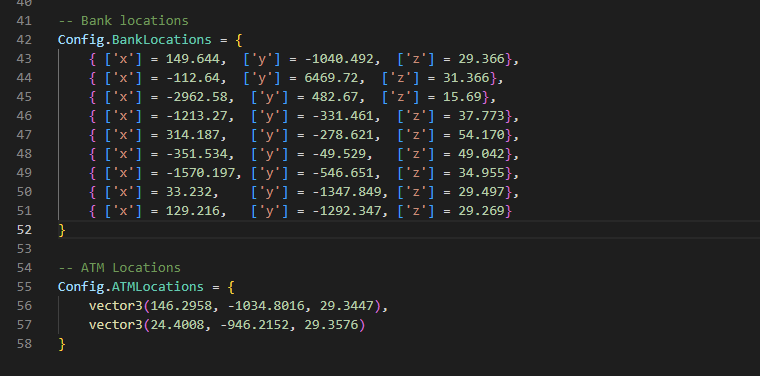Click the value -278.621 on line 47

(343, 135)
